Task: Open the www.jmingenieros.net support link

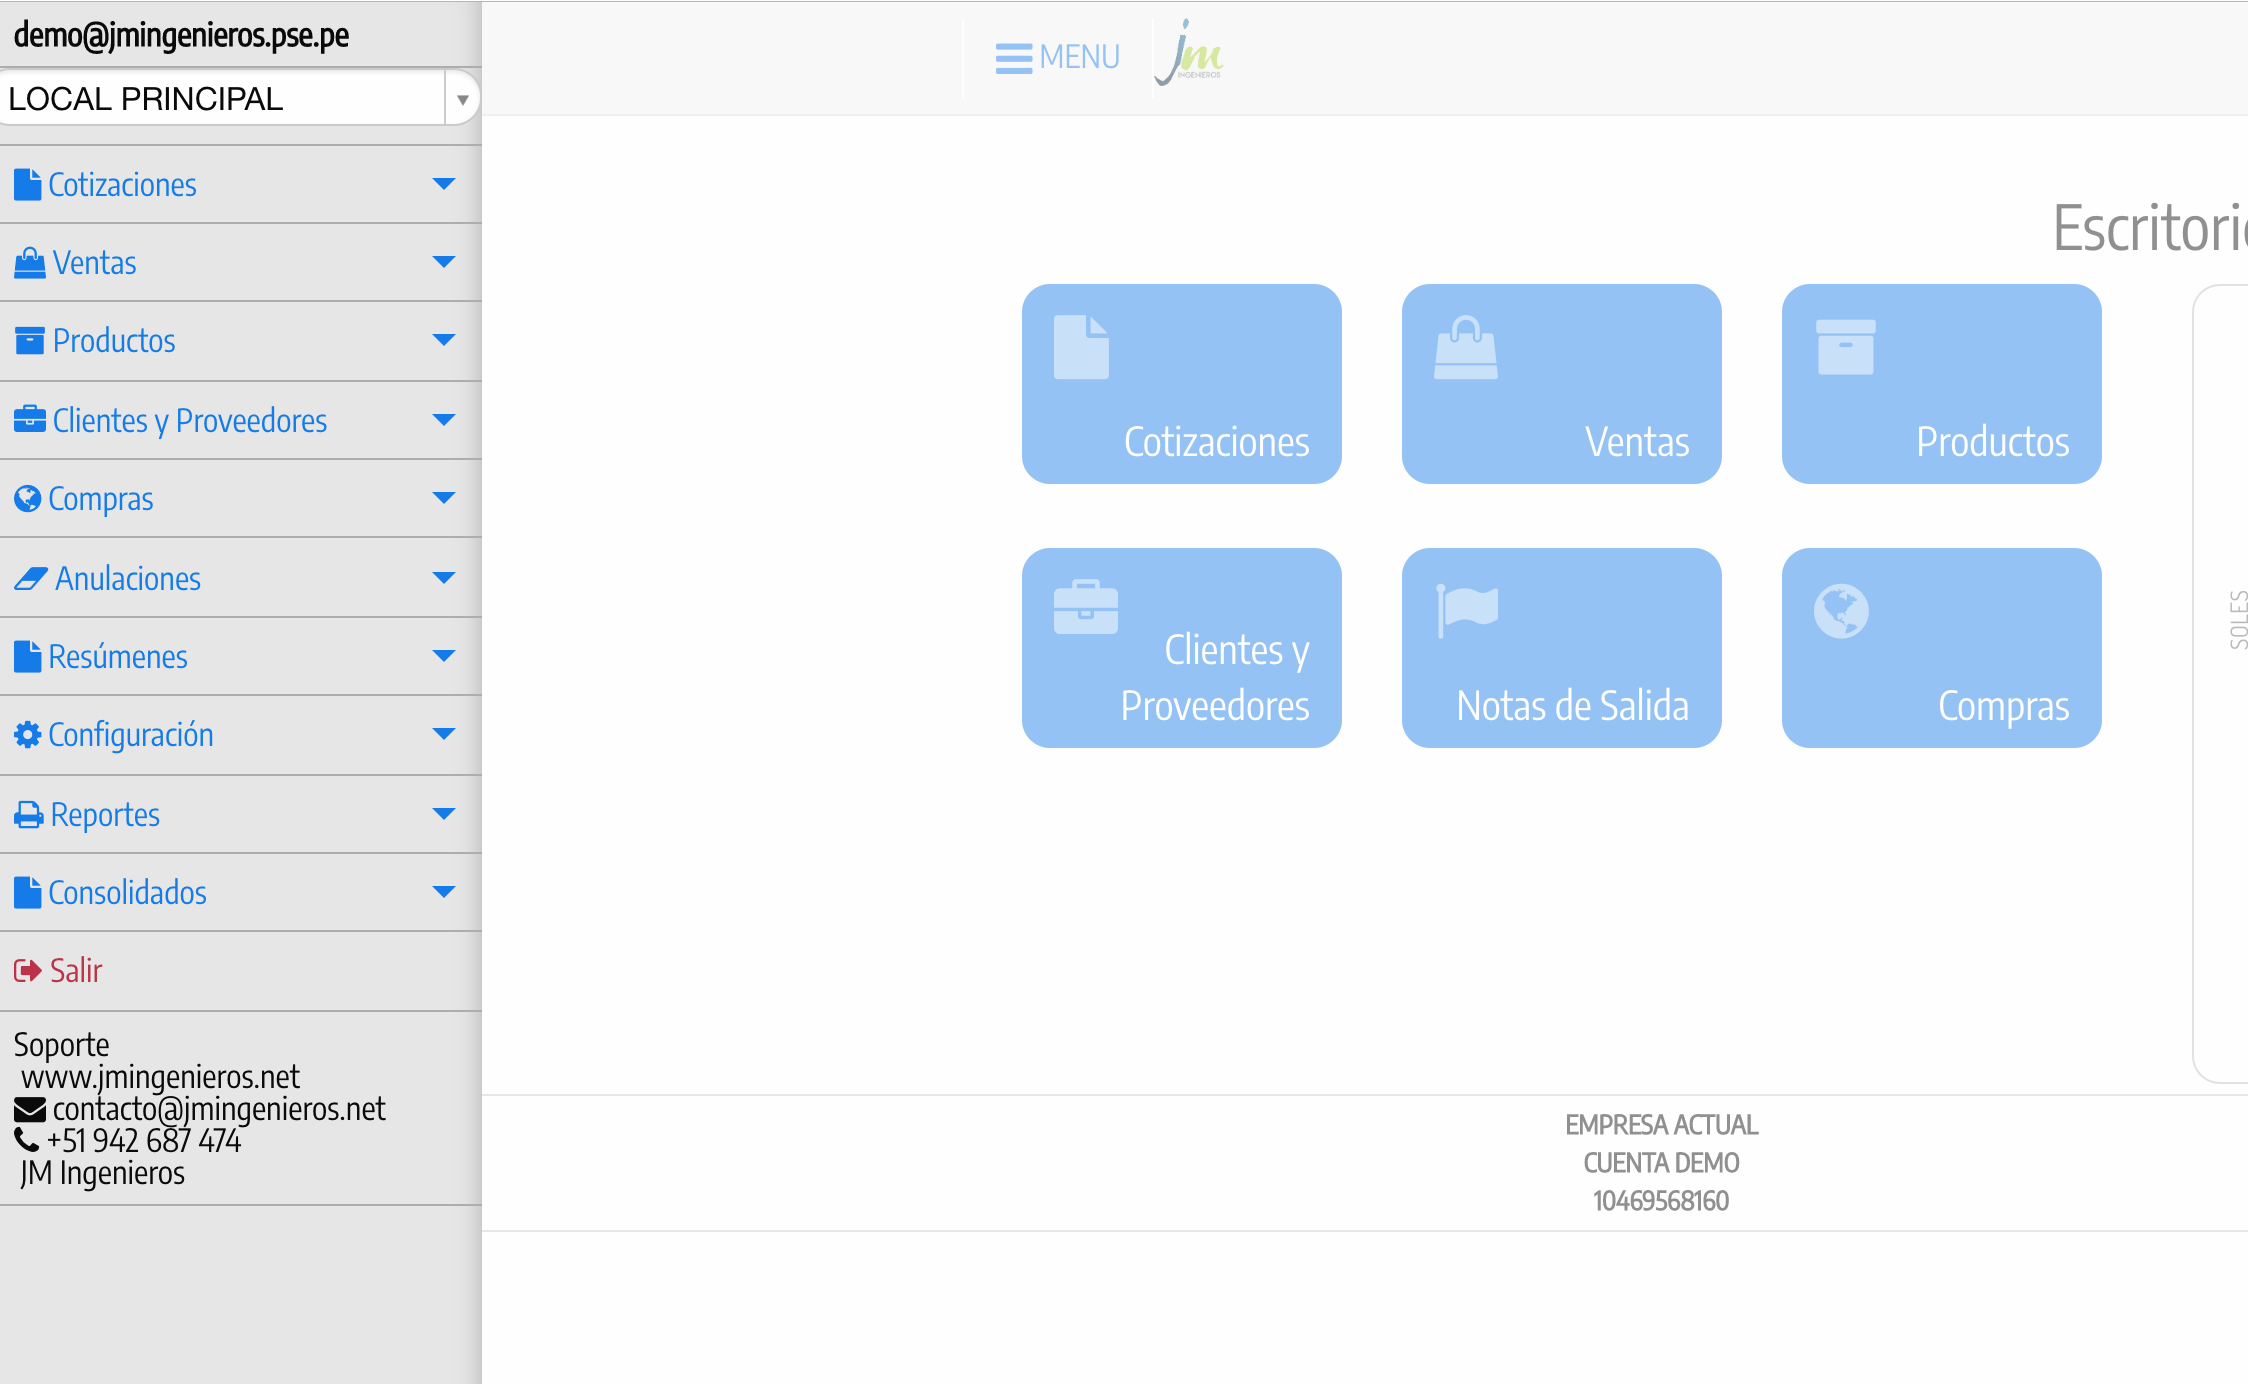Action: point(160,1077)
